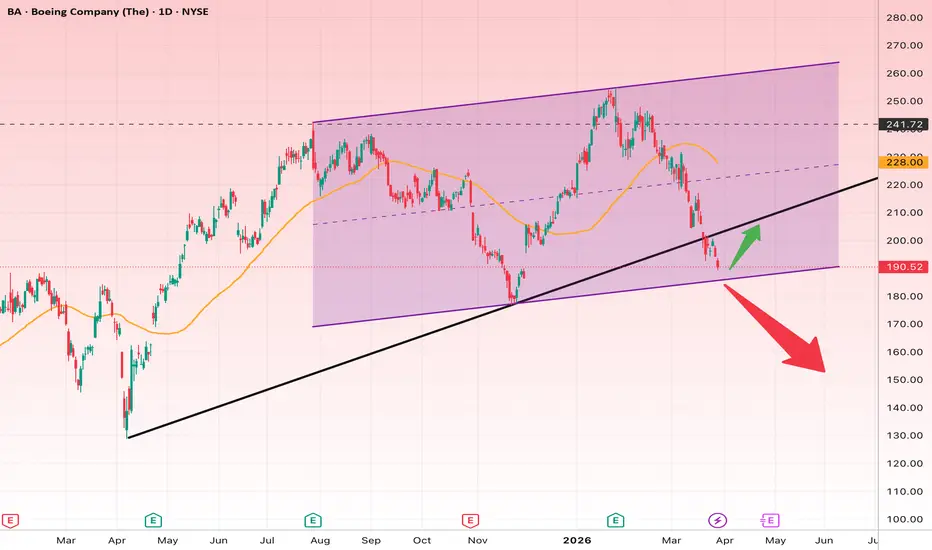Click the 250.00 price axis label
Screen dimensions: 932x550
point(904,101)
